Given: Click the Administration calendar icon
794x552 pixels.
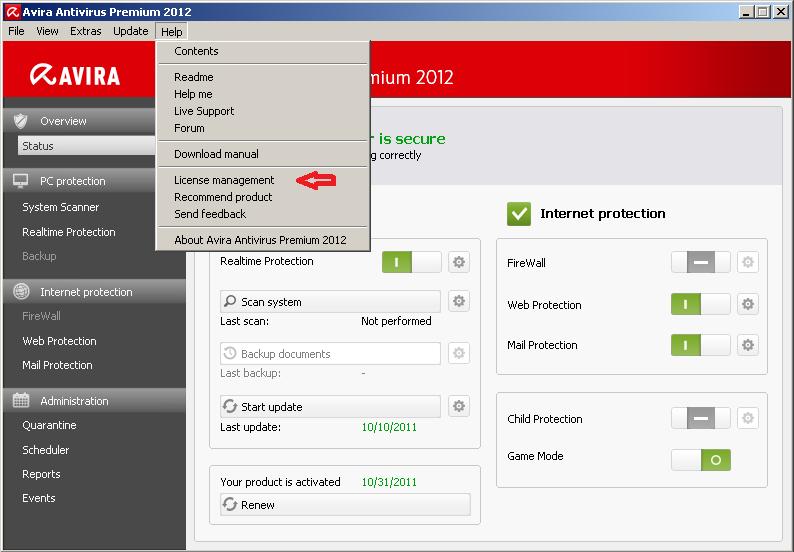Looking at the screenshot, I should [21, 400].
